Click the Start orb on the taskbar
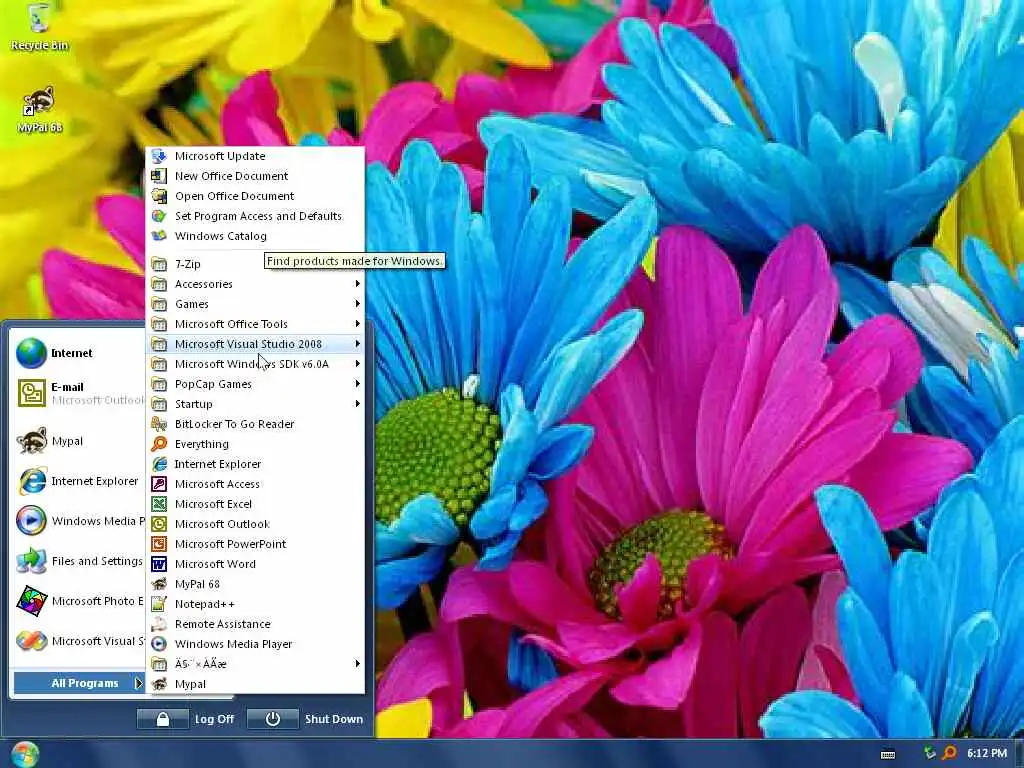 pyautogui.click(x=25, y=754)
